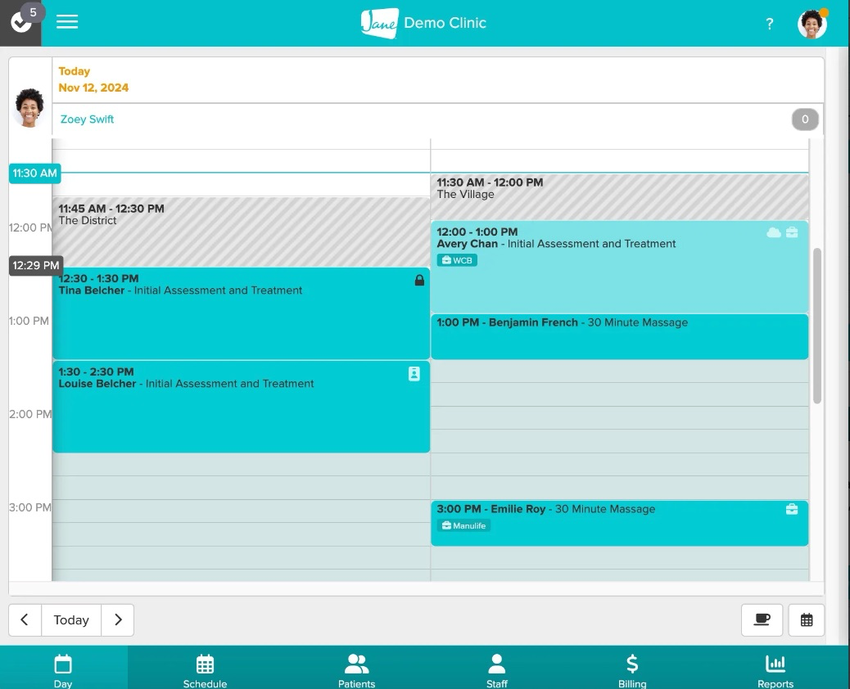850x689 pixels.
Task: Open Benjamin French's 1:00 PM massage
Action: point(620,336)
